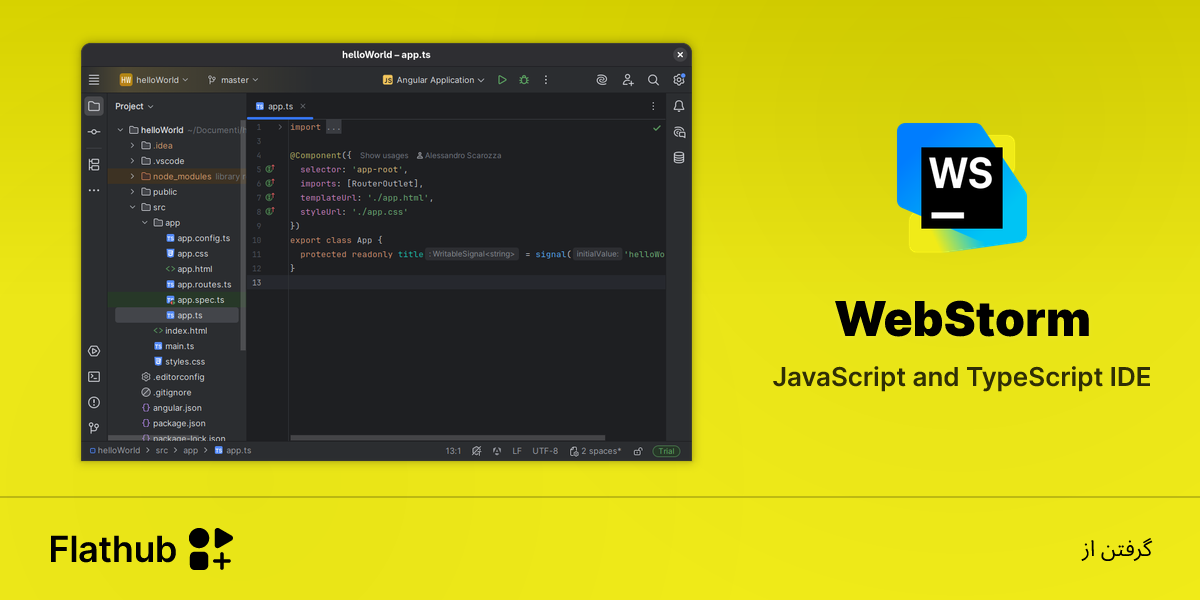This screenshot has width=1200, height=600.
Task: Open the master branch dropdown
Action: coord(233,80)
